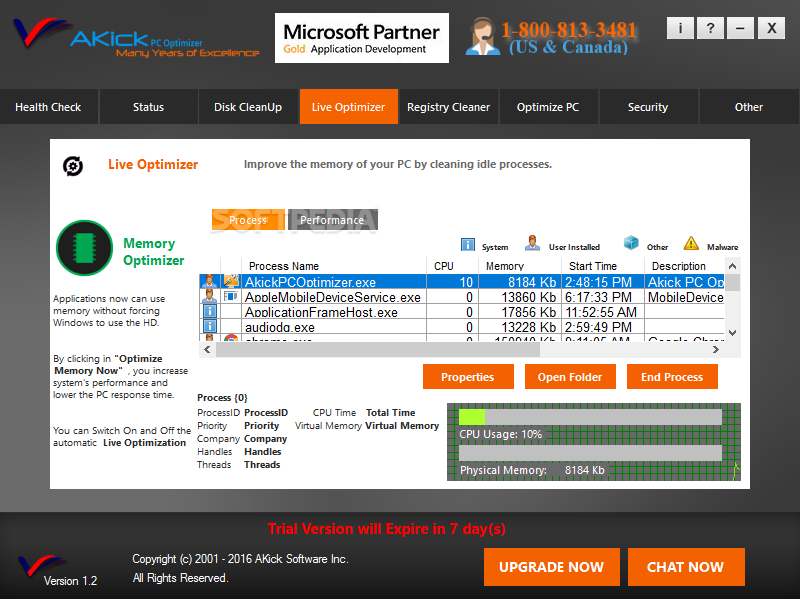Click start time 11:52:55 AM
The width and height of the screenshot is (800, 599).
click(x=601, y=312)
